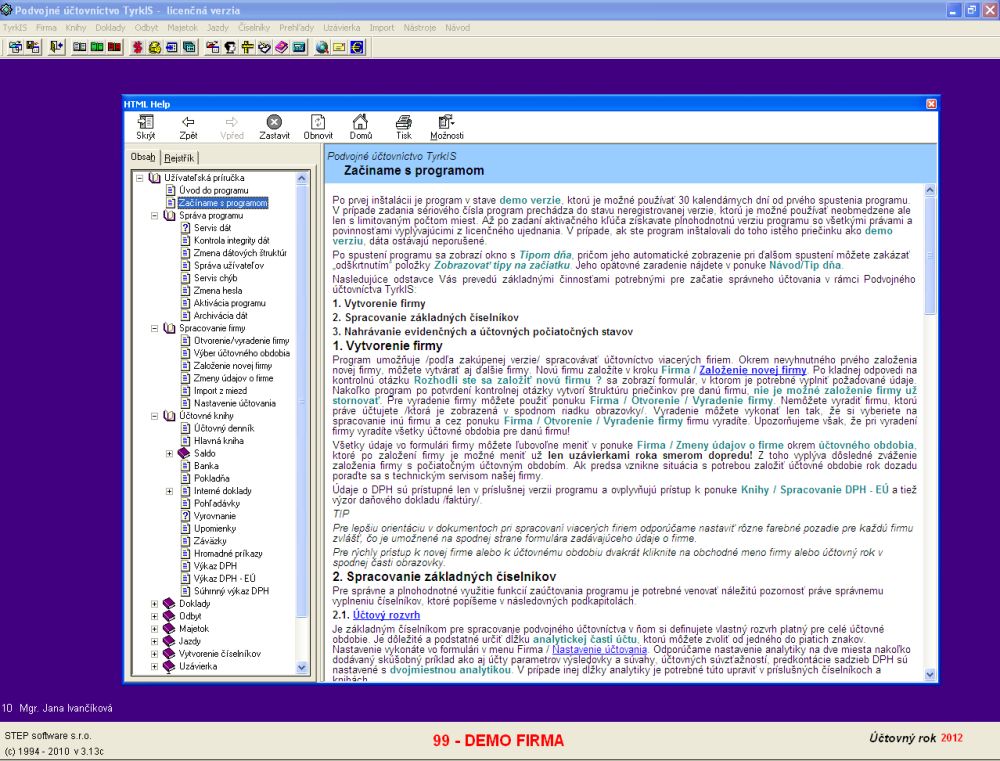Open the Hromadné príkazy help topic
Image resolution: width=1000 pixels, height=761 pixels.
point(228,554)
